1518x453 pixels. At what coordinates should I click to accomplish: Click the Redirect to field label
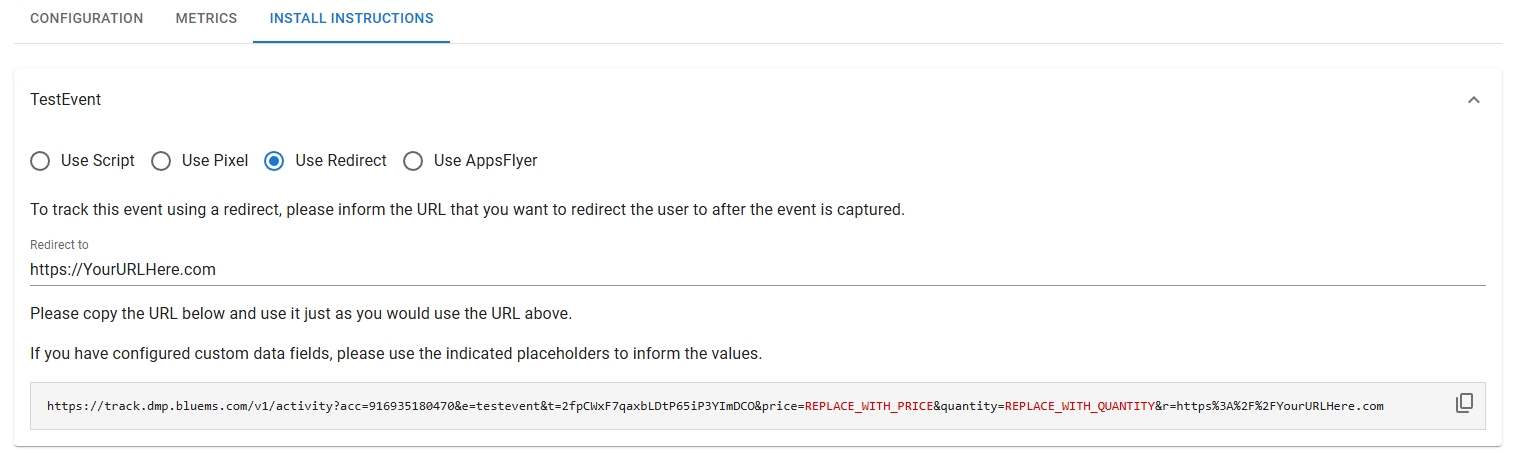pyautogui.click(x=60, y=245)
